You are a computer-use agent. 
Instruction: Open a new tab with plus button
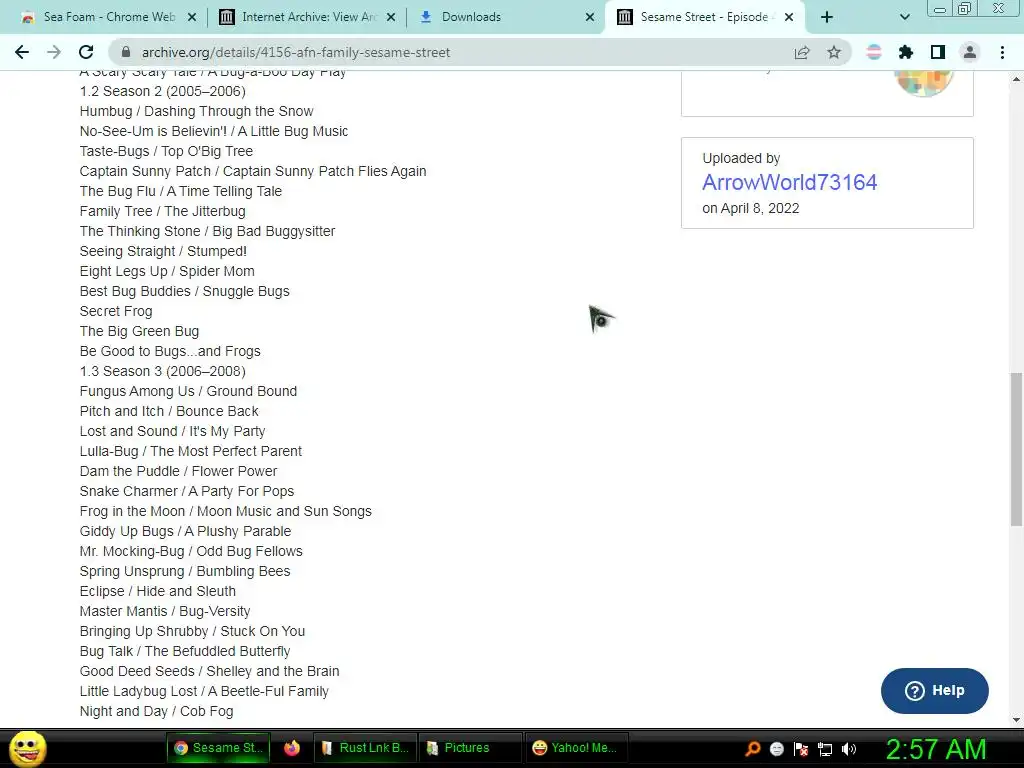[827, 17]
